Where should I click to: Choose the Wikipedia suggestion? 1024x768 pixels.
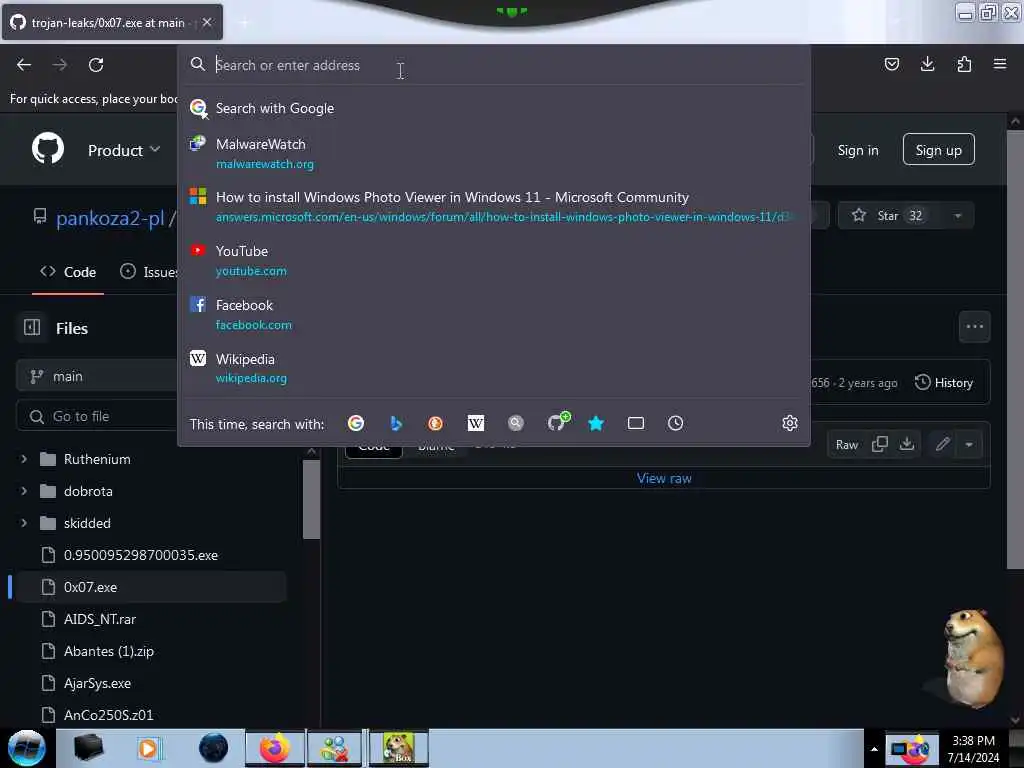[494, 368]
